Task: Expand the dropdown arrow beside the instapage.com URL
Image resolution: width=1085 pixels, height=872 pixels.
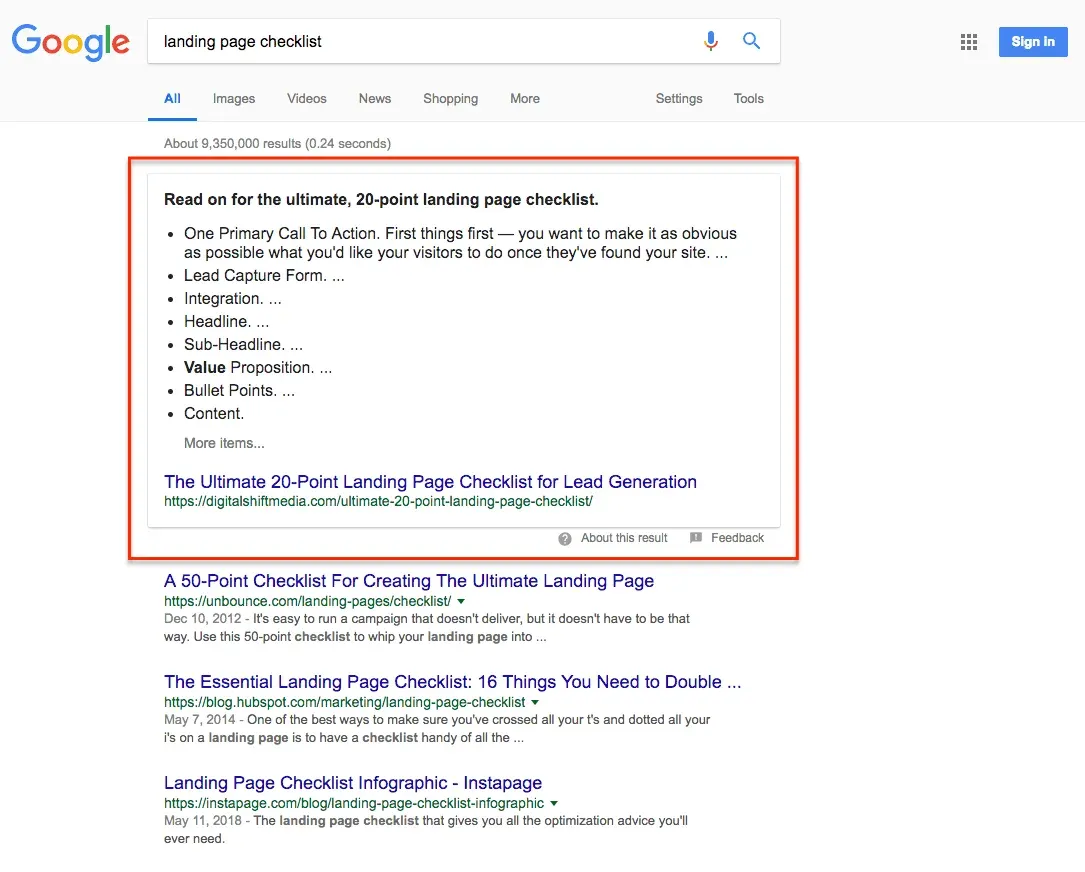Action: [x=555, y=803]
